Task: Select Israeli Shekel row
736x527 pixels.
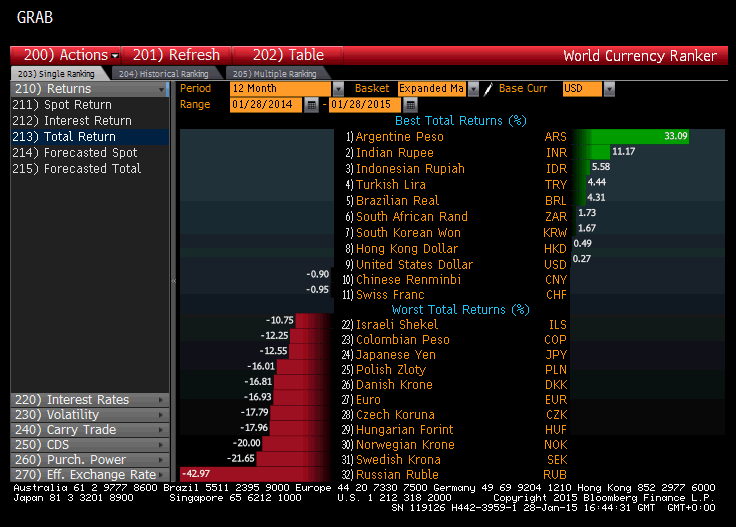Action: [456, 325]
